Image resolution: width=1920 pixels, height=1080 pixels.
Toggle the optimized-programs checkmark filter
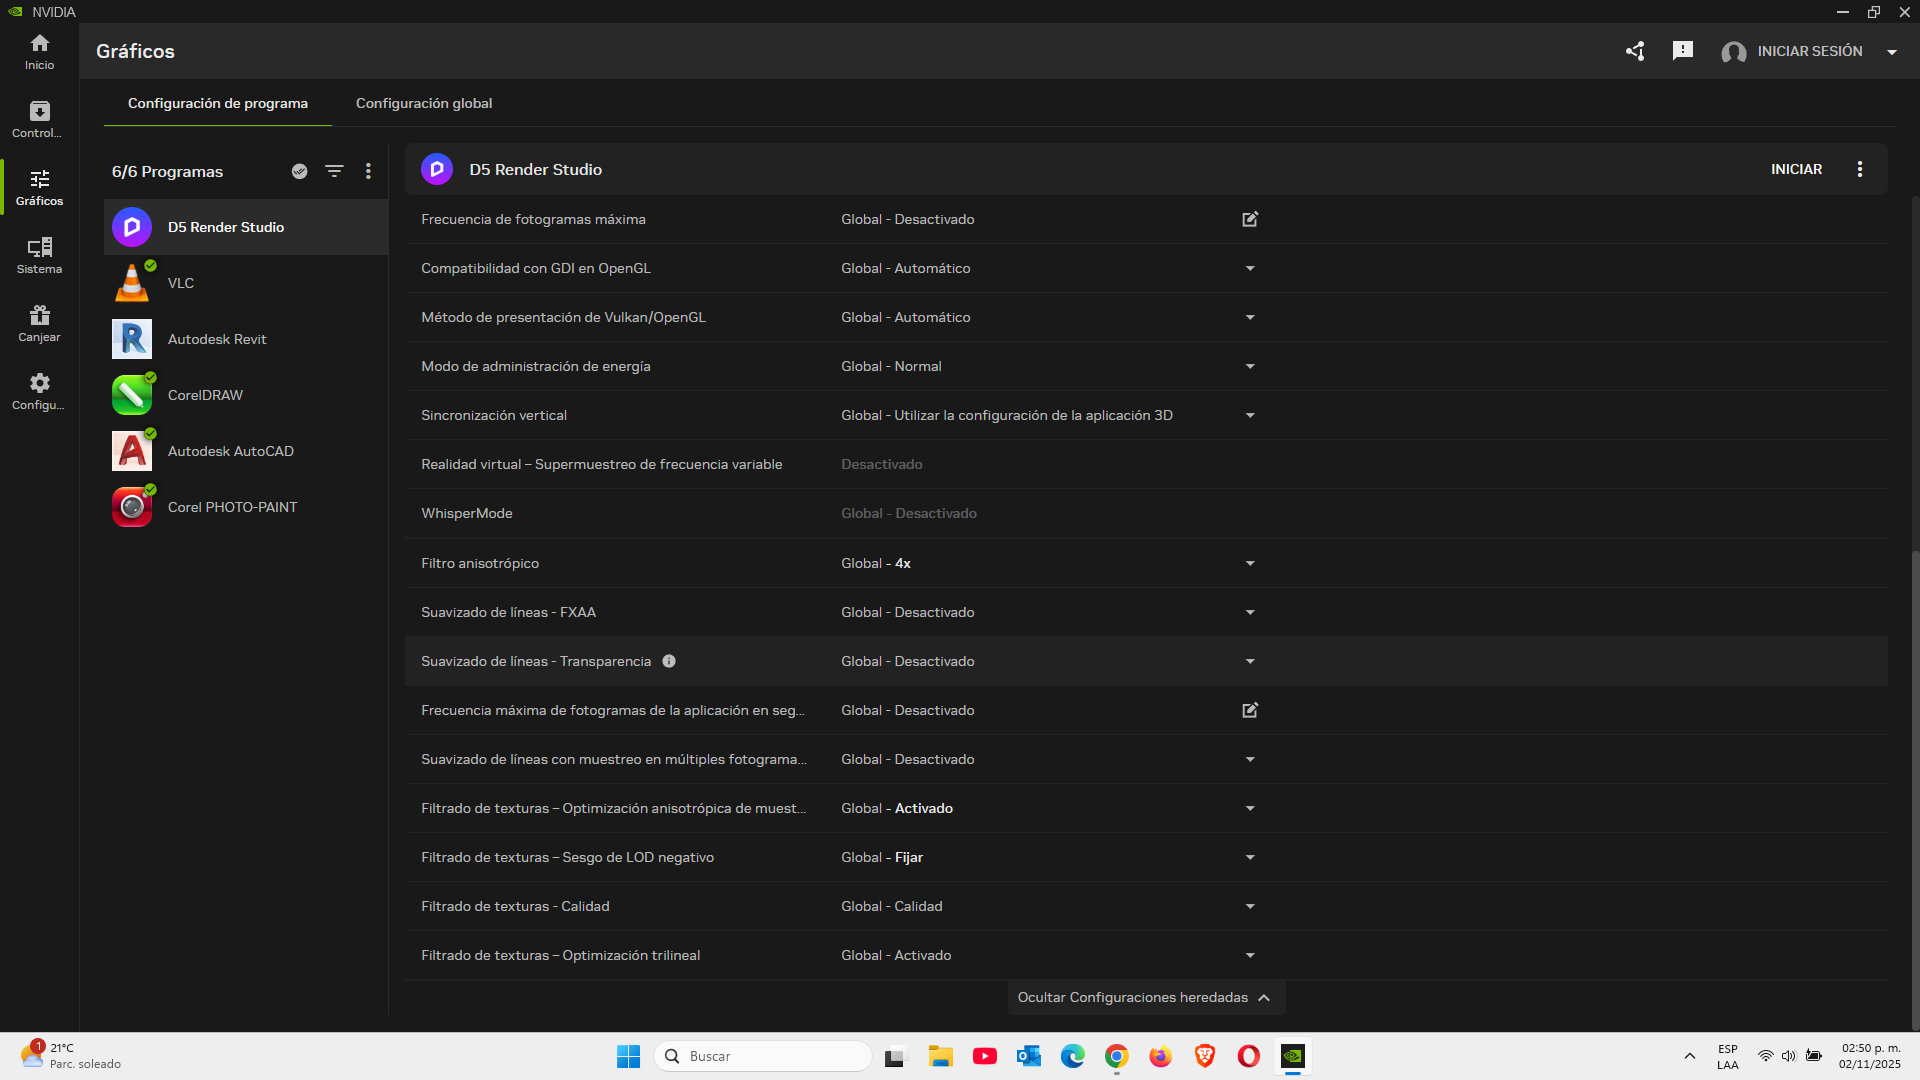[x=299, y=171]
